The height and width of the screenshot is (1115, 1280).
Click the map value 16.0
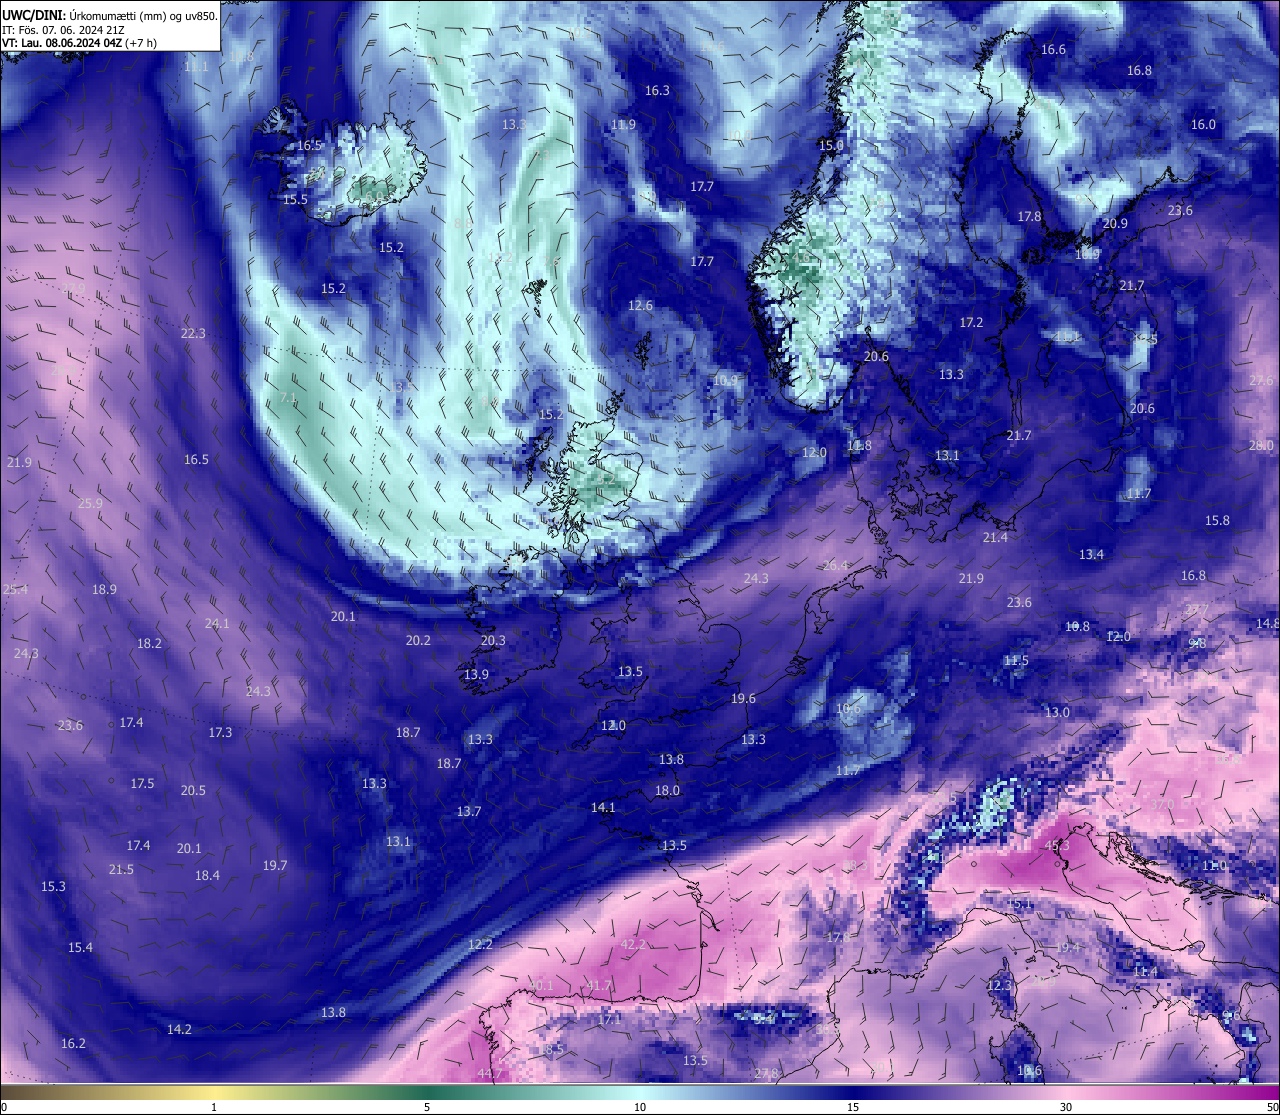pos(1203,125)
